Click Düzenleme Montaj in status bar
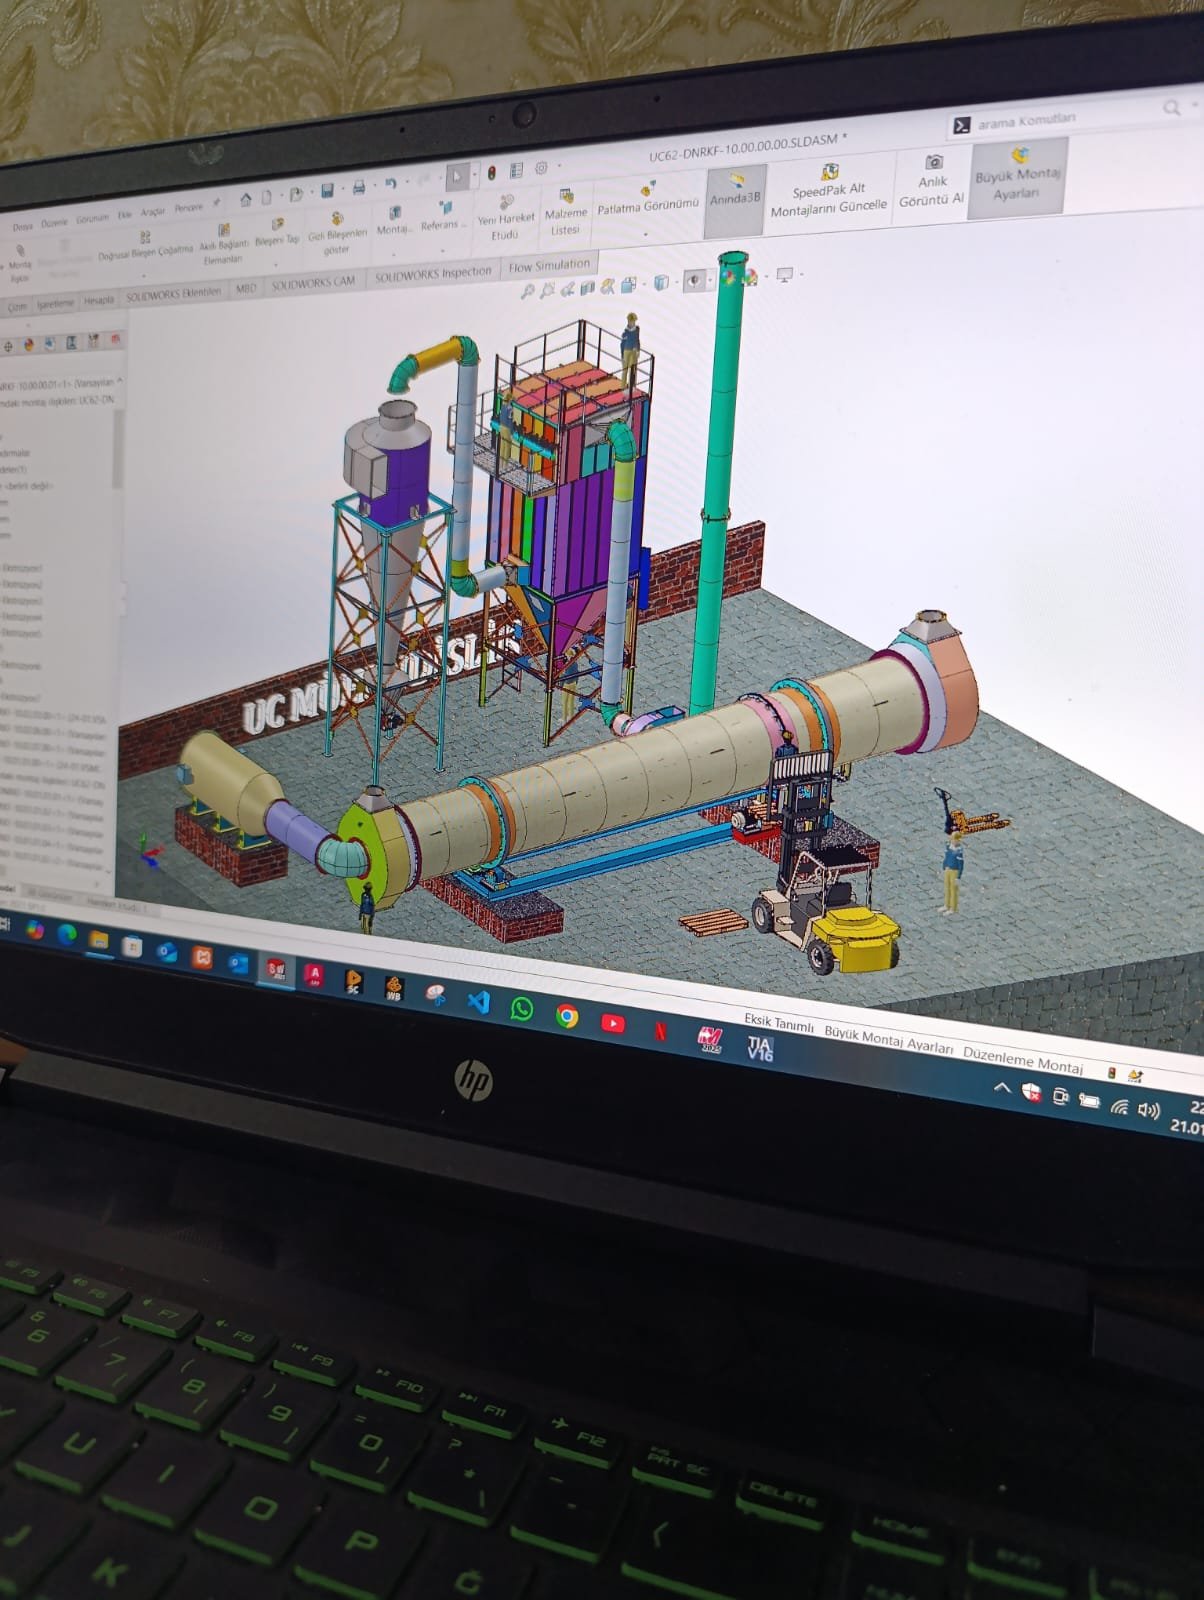 click(x=1022, y=1060)
